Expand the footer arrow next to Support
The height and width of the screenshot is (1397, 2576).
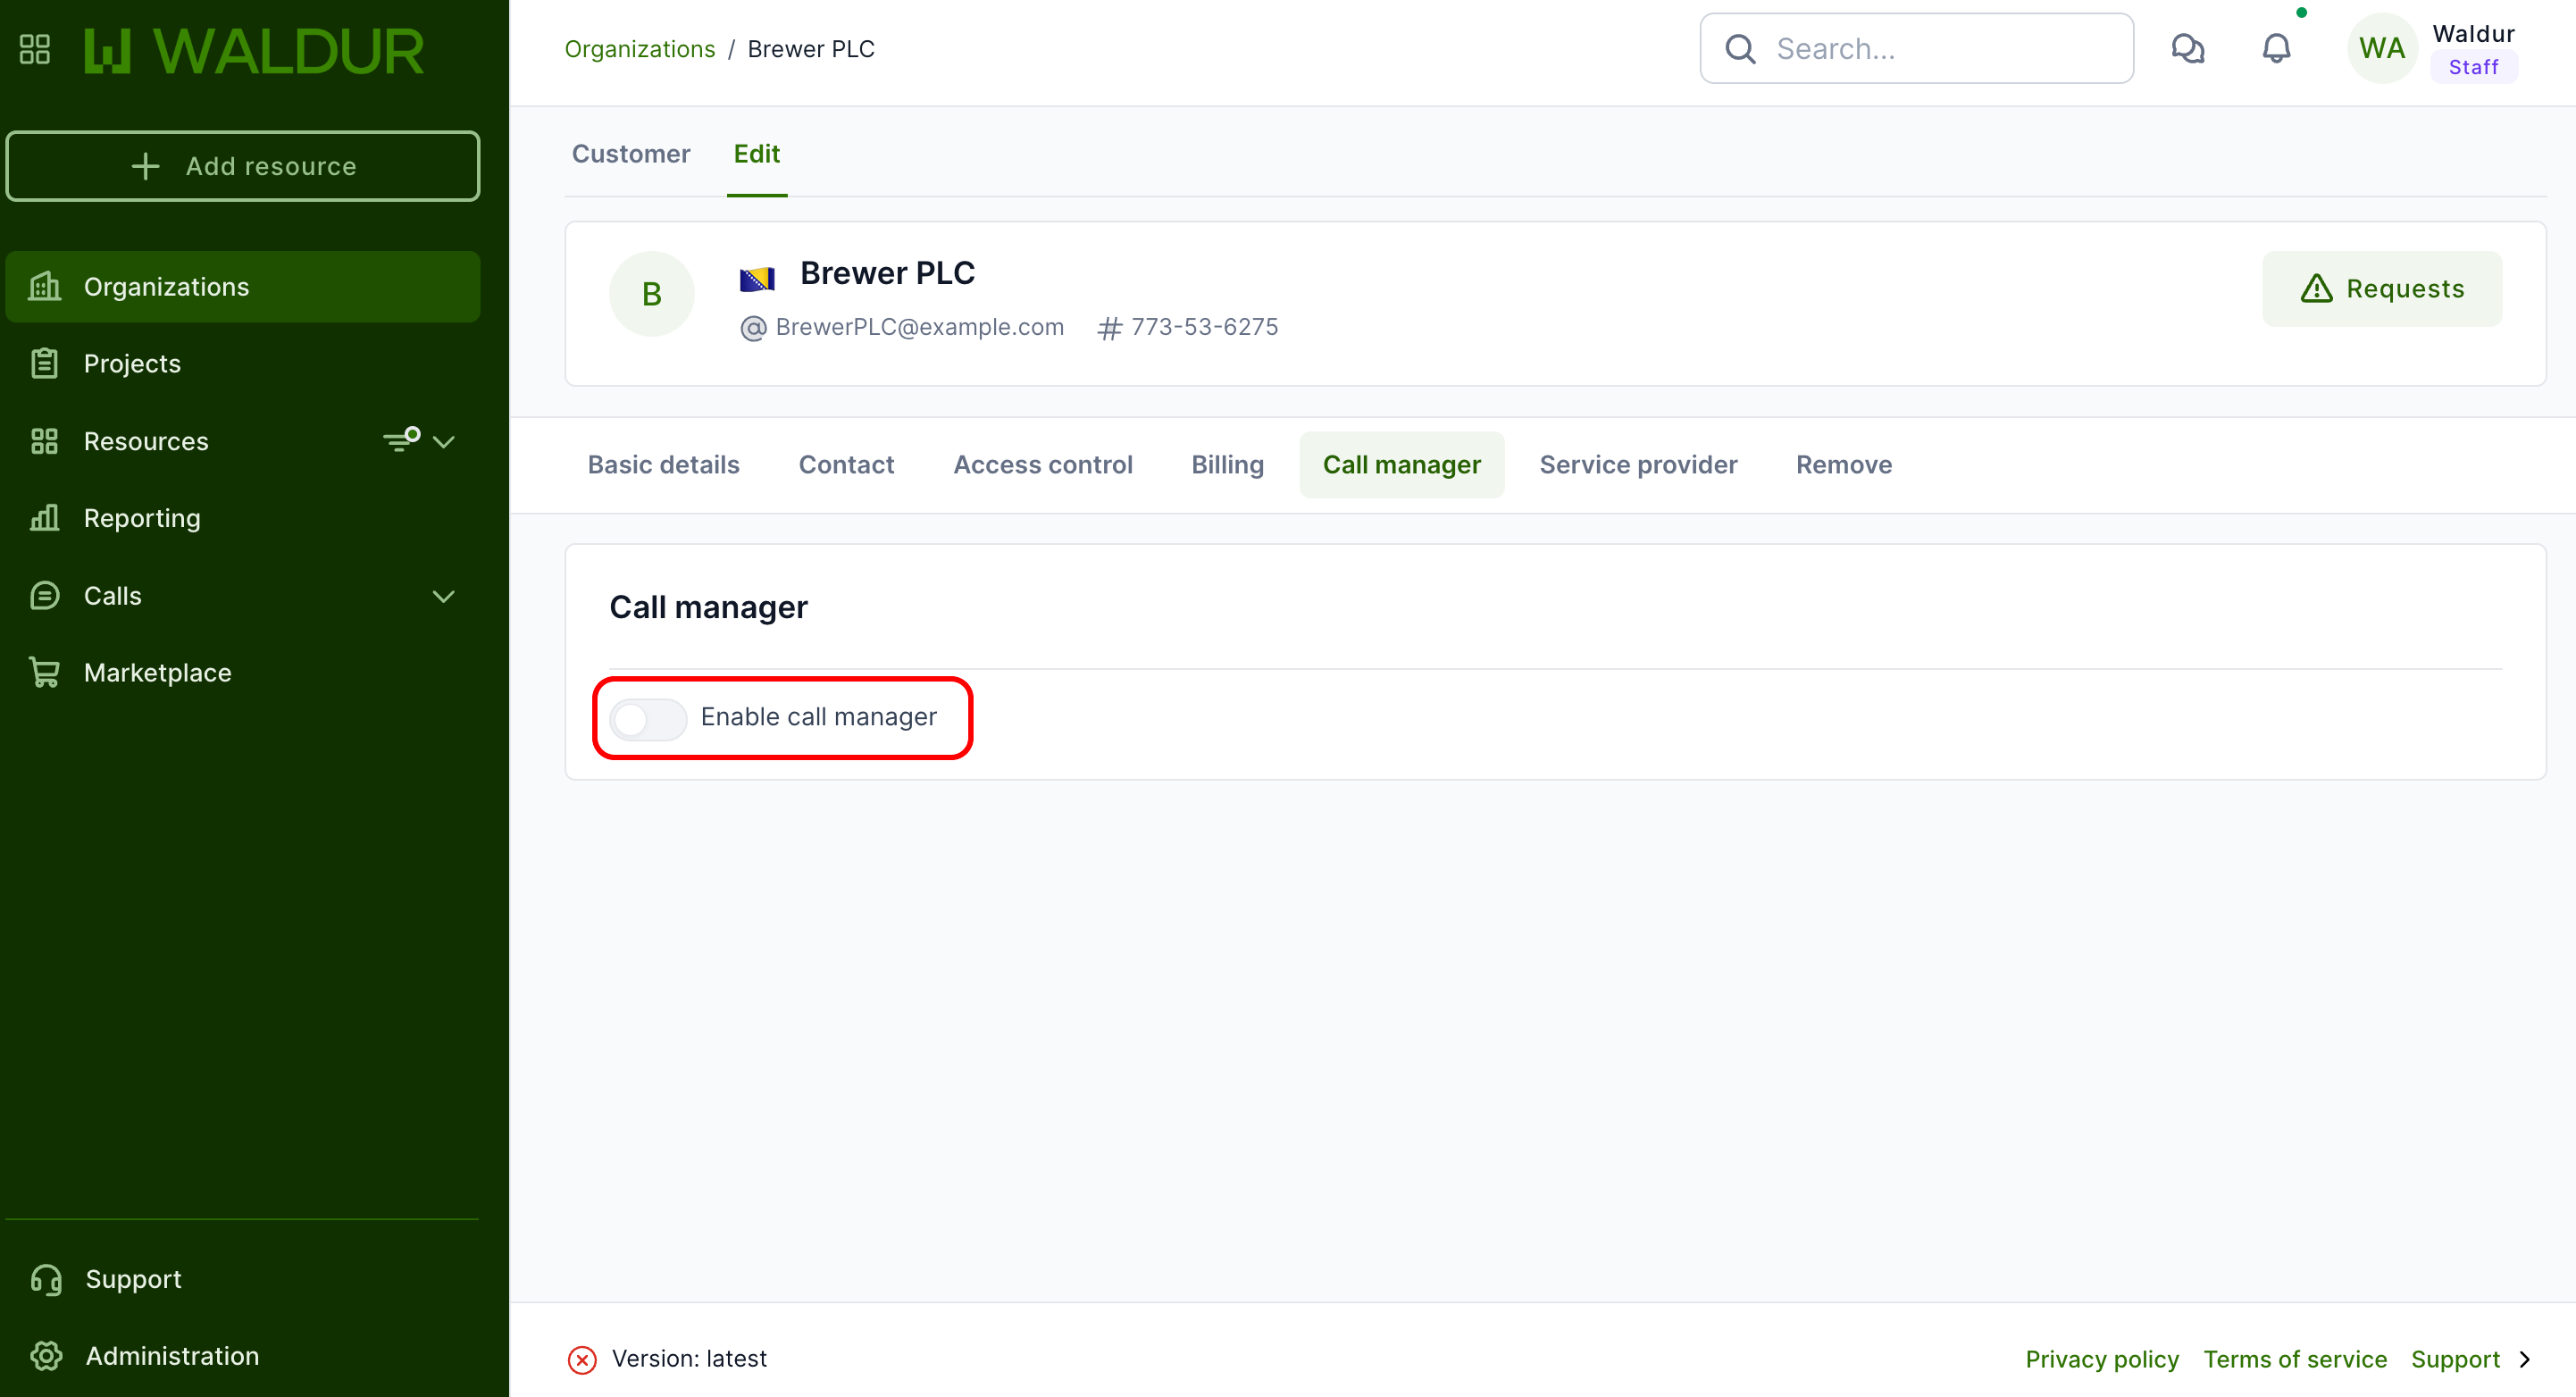2525,1359
